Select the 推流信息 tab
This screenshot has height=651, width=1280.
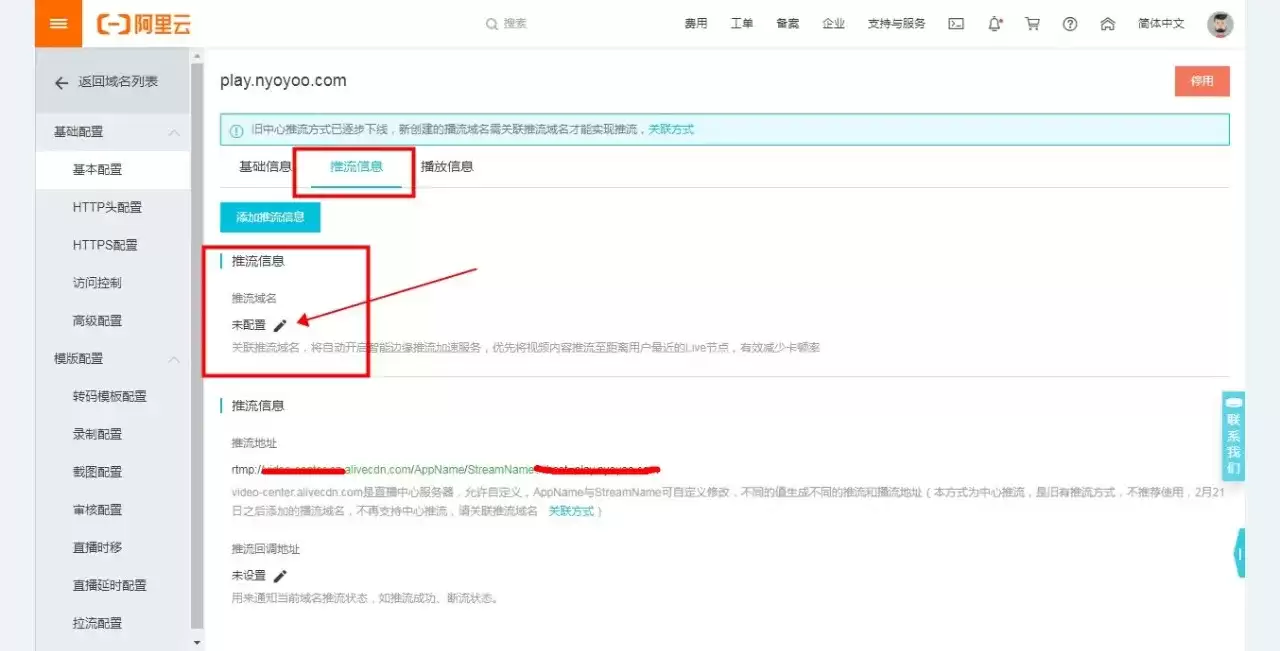[x=357, y=167]
